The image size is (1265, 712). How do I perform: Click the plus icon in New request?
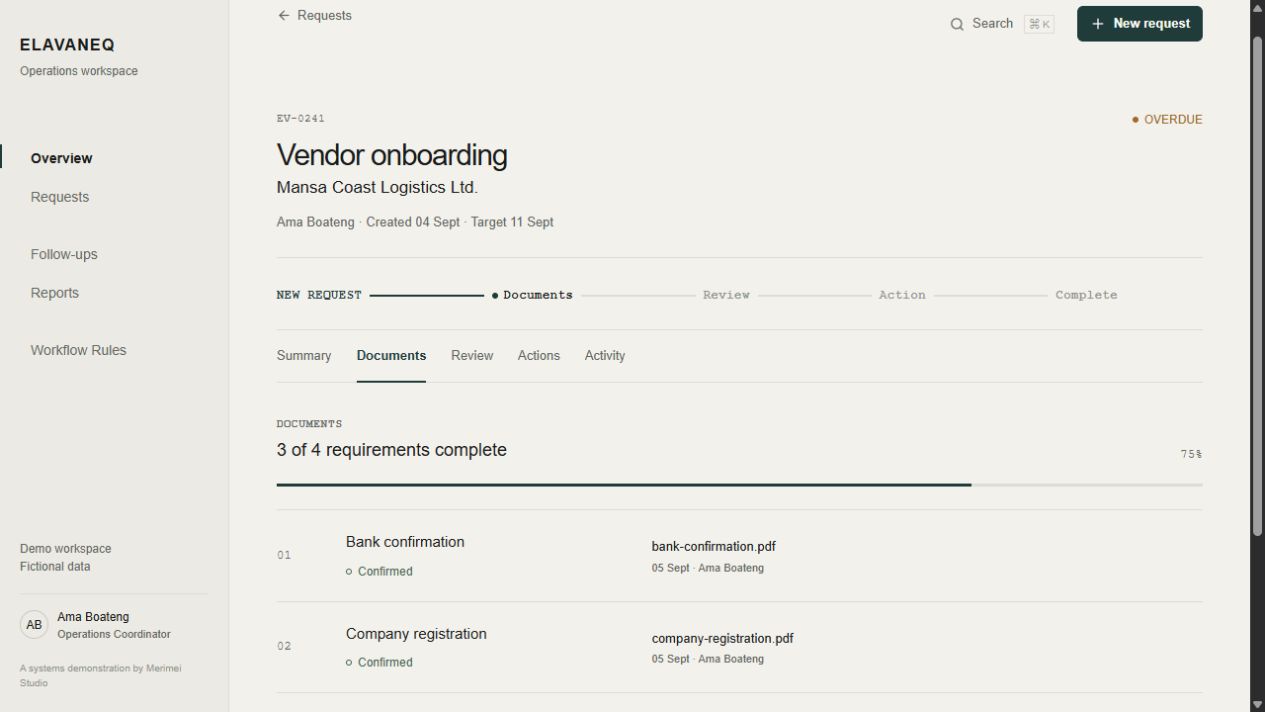(1097, 24)
